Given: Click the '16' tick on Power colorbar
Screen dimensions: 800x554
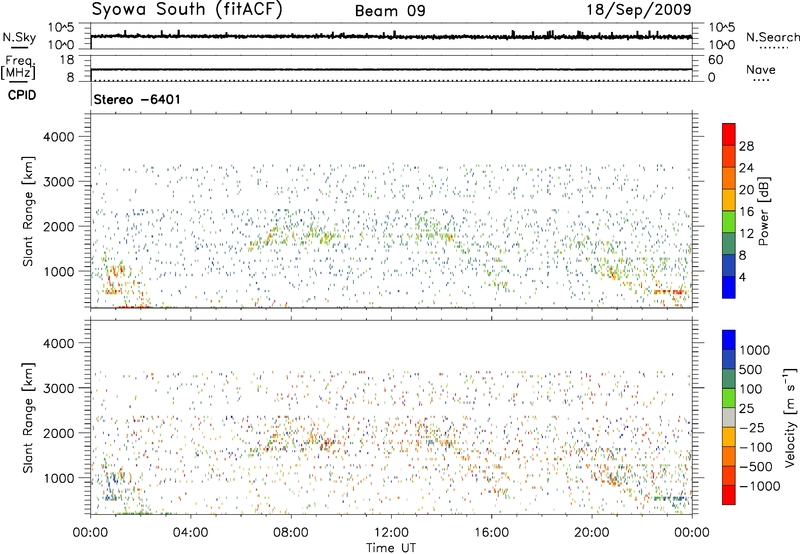Looking at the screenshot, I should [x=746, y=212].
